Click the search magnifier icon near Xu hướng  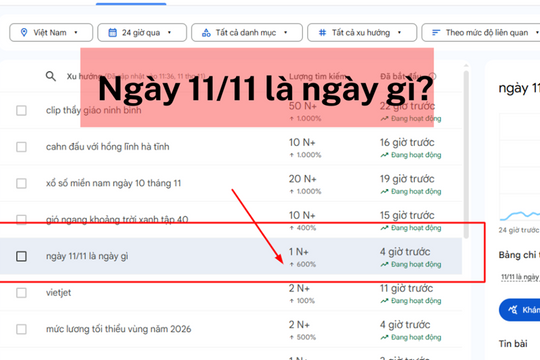coord(51,76)
